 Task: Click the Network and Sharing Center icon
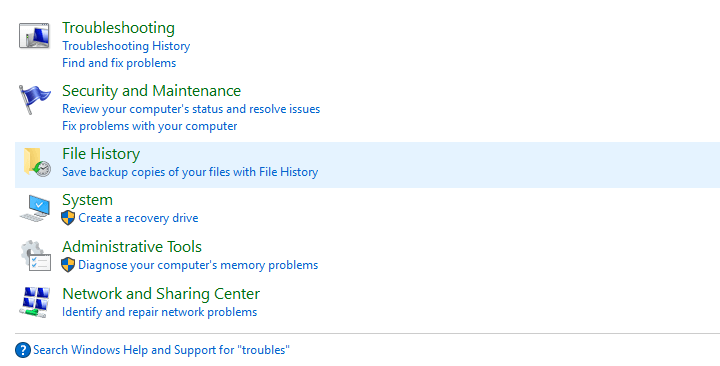pyautogui.click(x=34, y=302)
